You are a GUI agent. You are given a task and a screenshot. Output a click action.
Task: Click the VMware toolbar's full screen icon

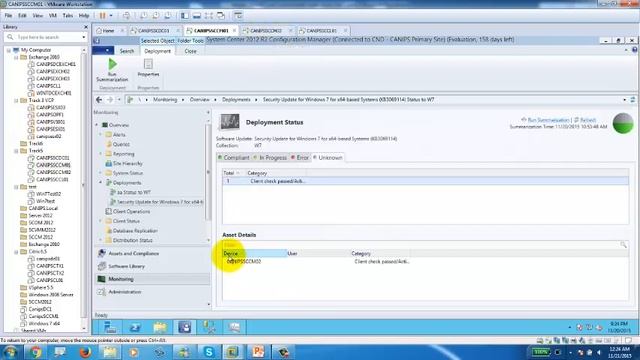[209, 16]
